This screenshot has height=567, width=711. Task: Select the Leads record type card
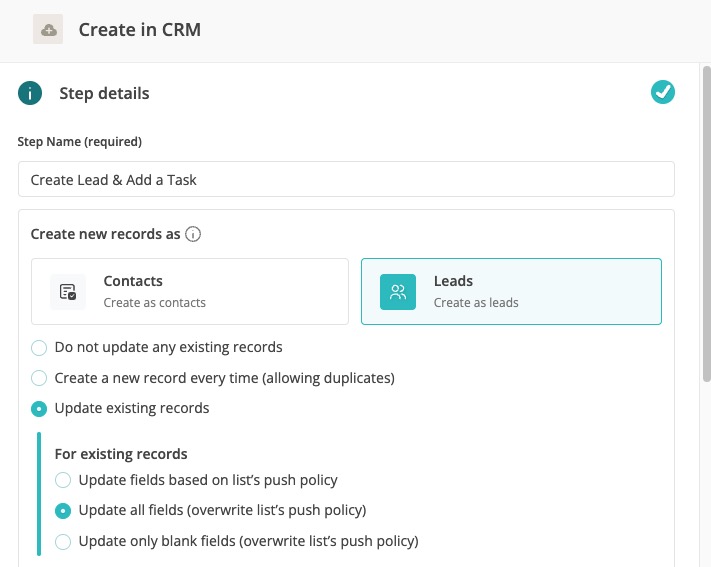coord(511,292)
